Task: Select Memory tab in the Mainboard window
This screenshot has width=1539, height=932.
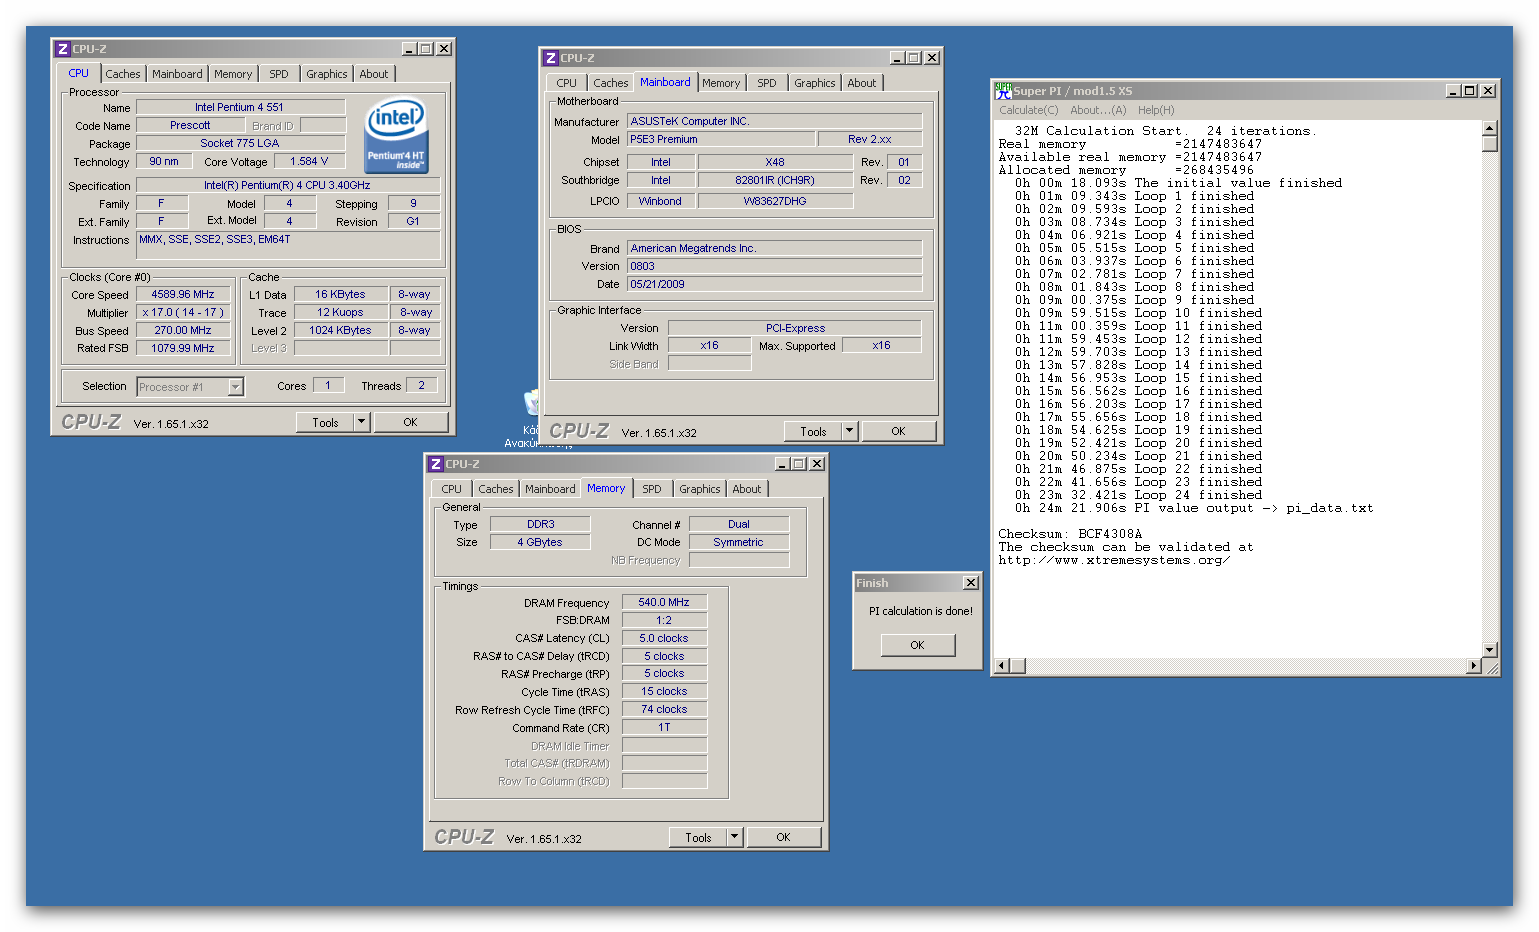Action: pos(721,83)
